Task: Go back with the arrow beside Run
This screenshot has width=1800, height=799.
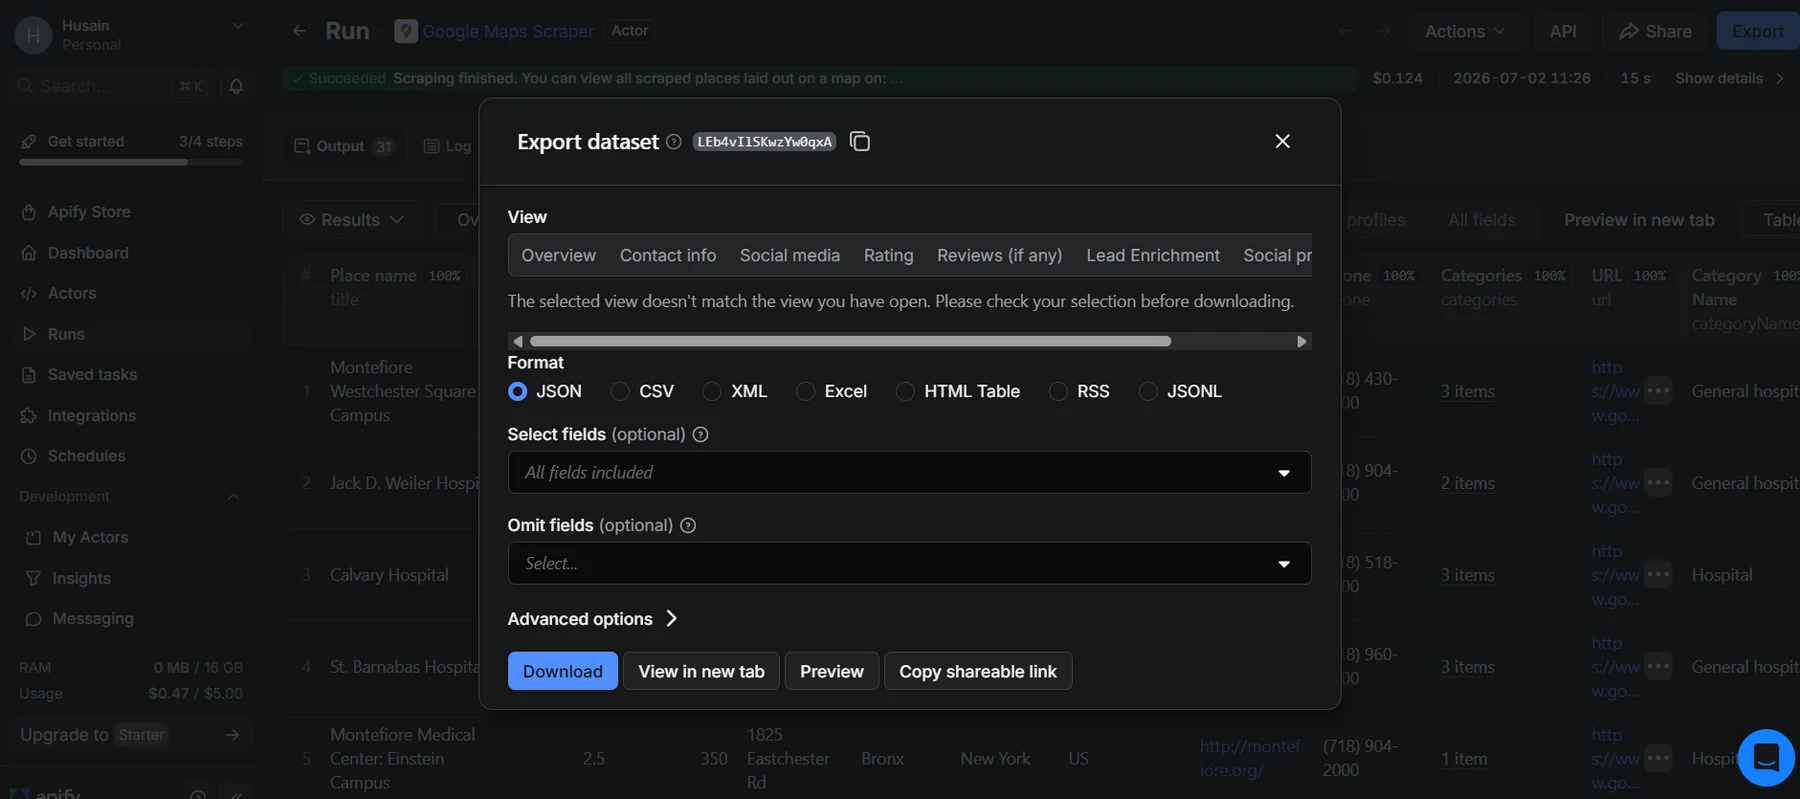Action: pyautogui.click(x=299, y=31)
